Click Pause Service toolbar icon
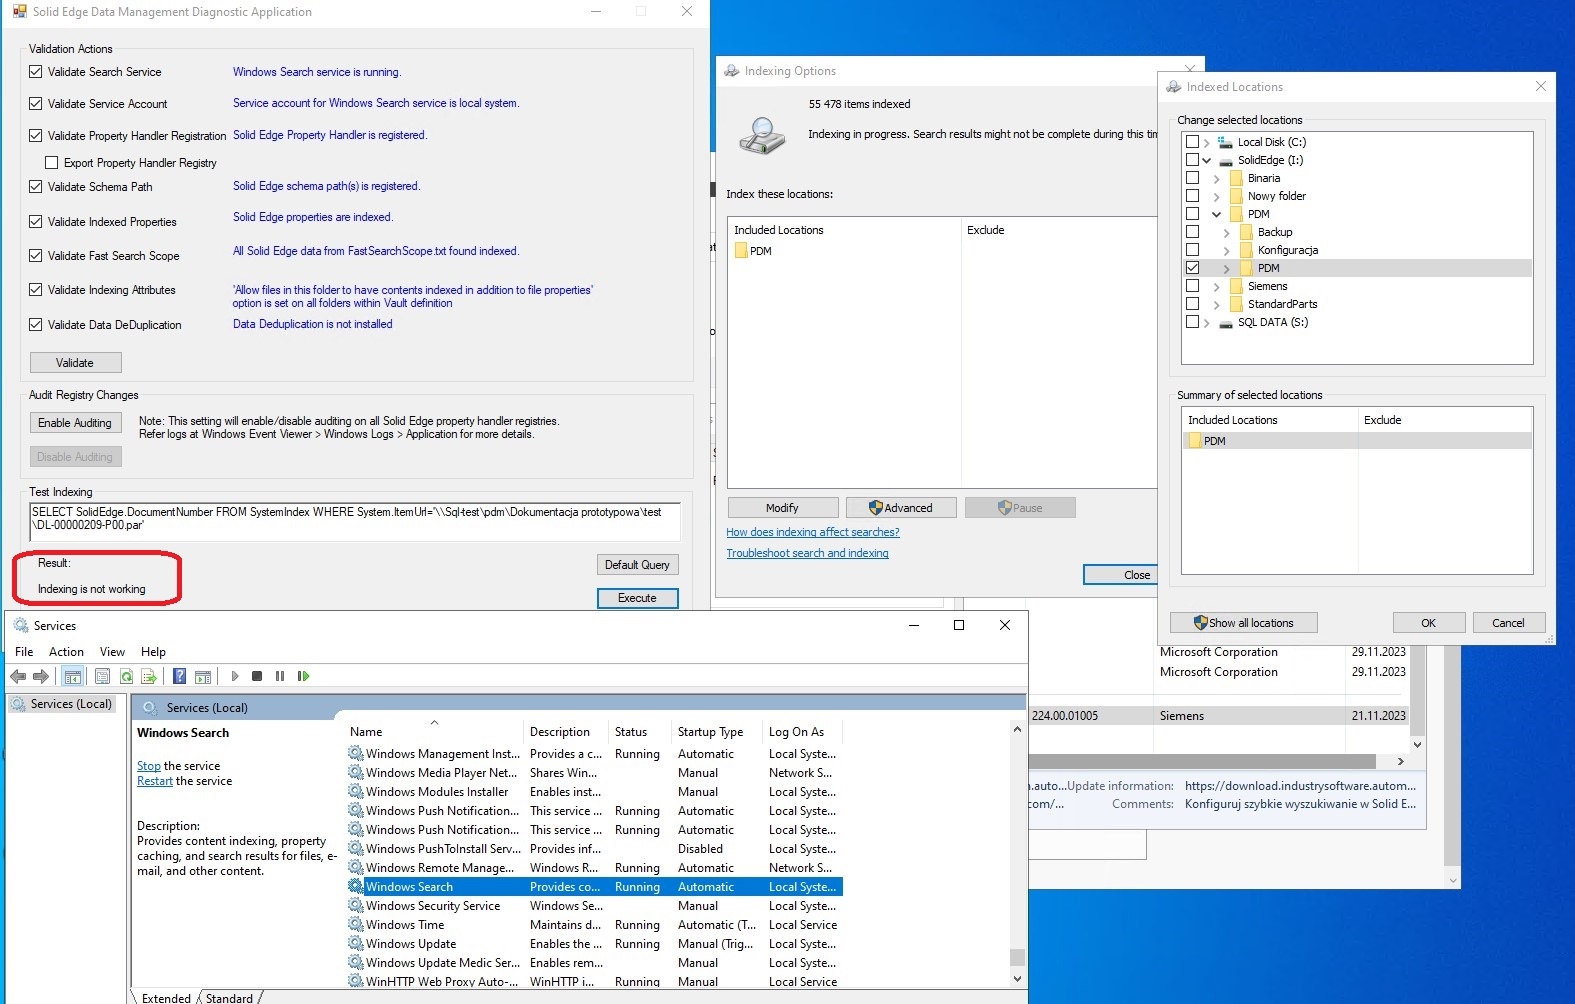 coord(280,677)
